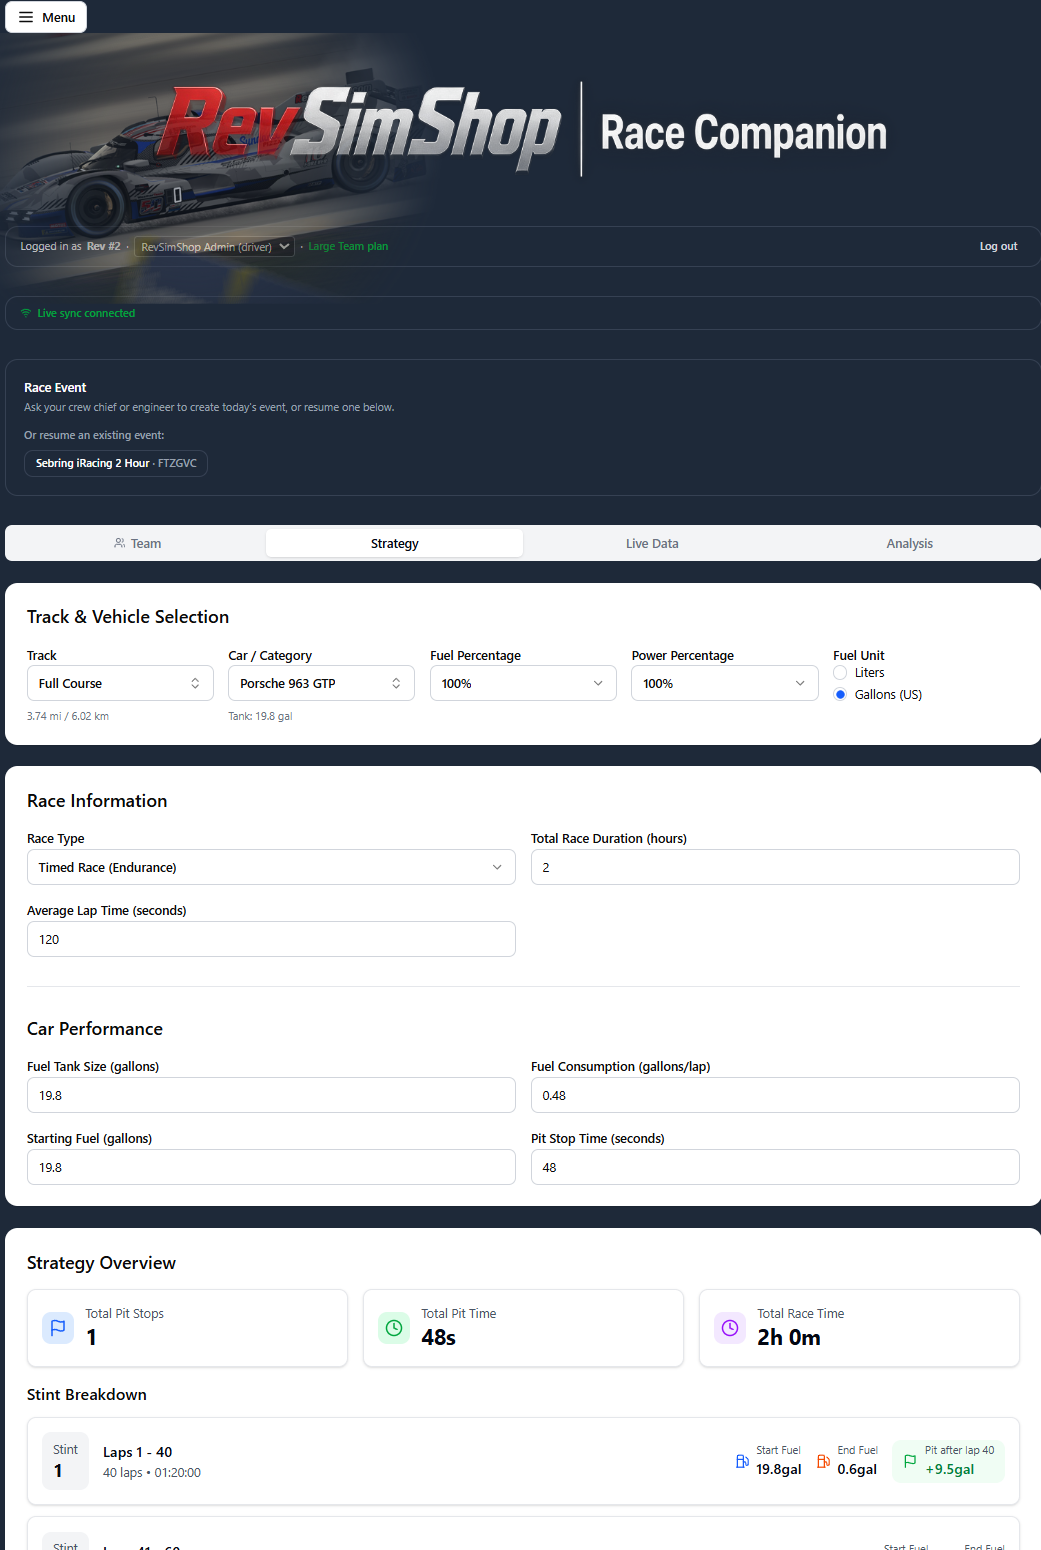Select the Liters fuel unit
Image resolution: width=1041 pixels, height=1550 pixels.
click(840, 673)
